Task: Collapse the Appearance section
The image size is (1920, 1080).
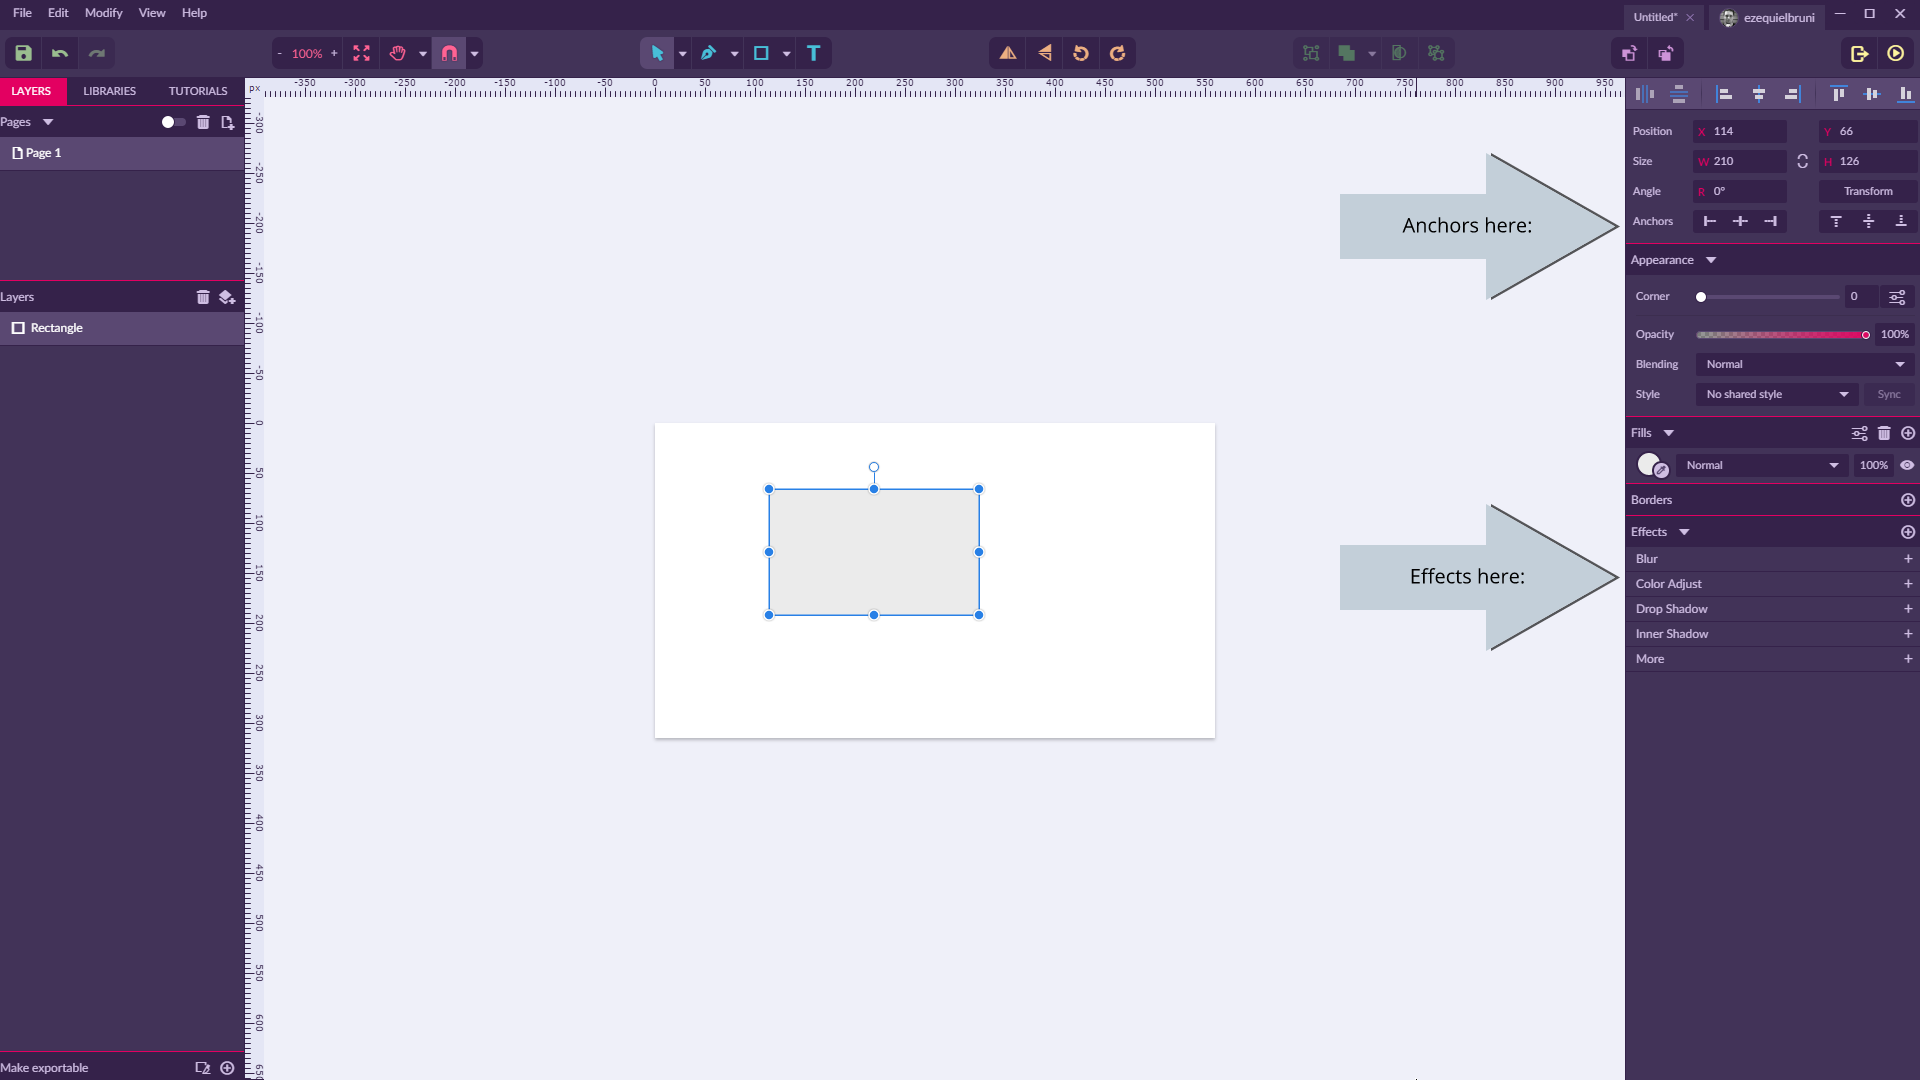Action: pos(1711,261)
